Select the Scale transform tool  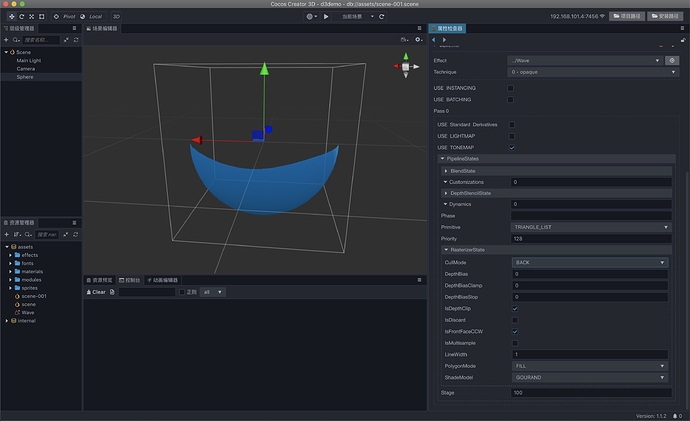pyautogui.click(x=33, y=17)
